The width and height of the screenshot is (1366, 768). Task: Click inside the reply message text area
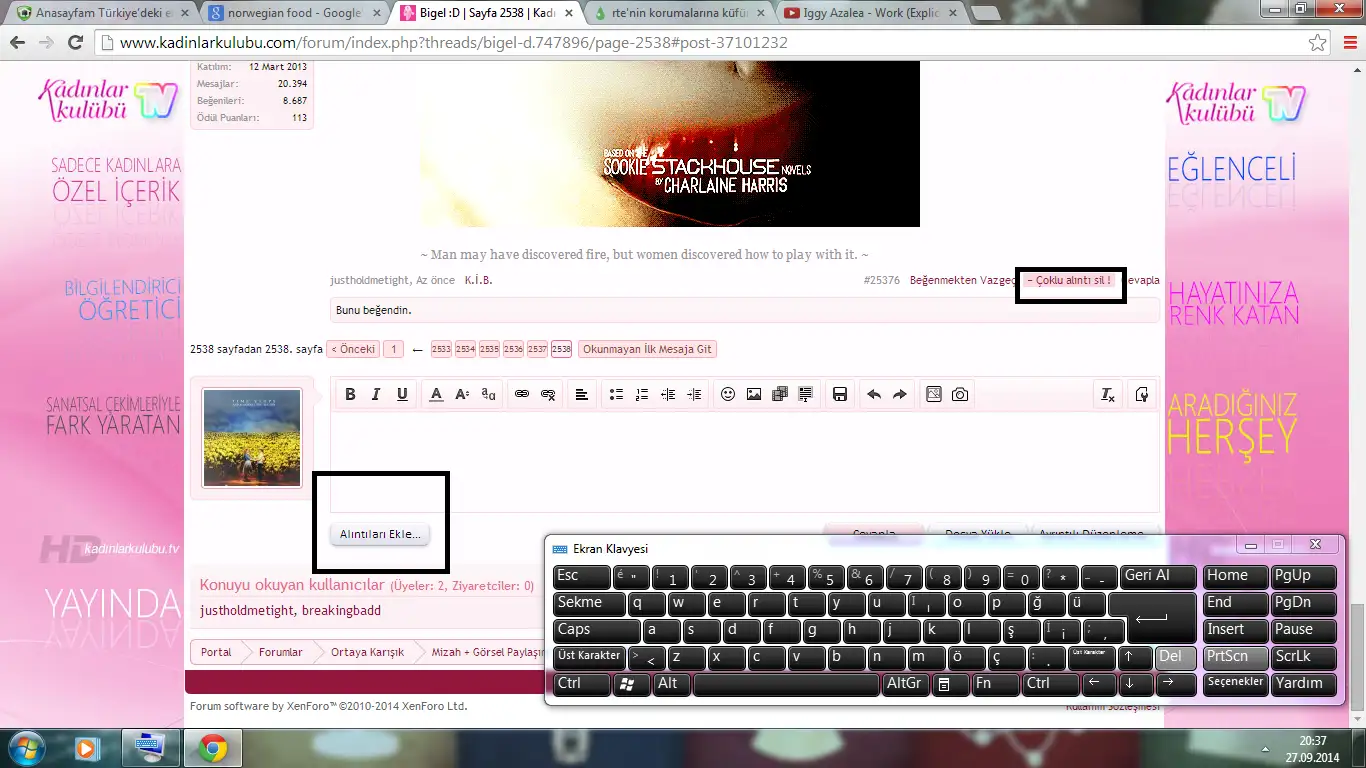pos(745,462)
